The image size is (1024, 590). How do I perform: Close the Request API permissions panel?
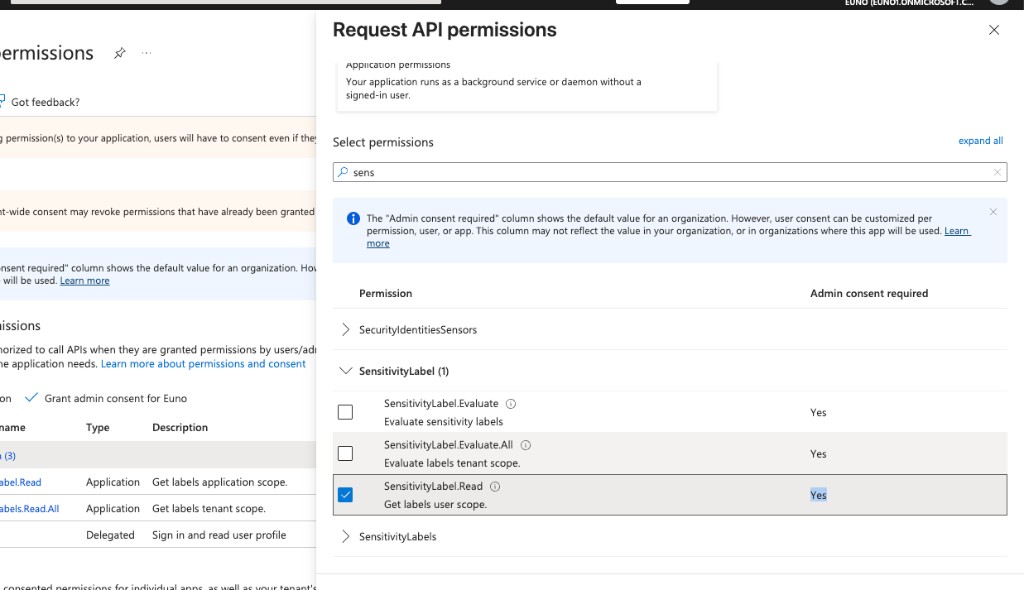(x=993, y=30)
